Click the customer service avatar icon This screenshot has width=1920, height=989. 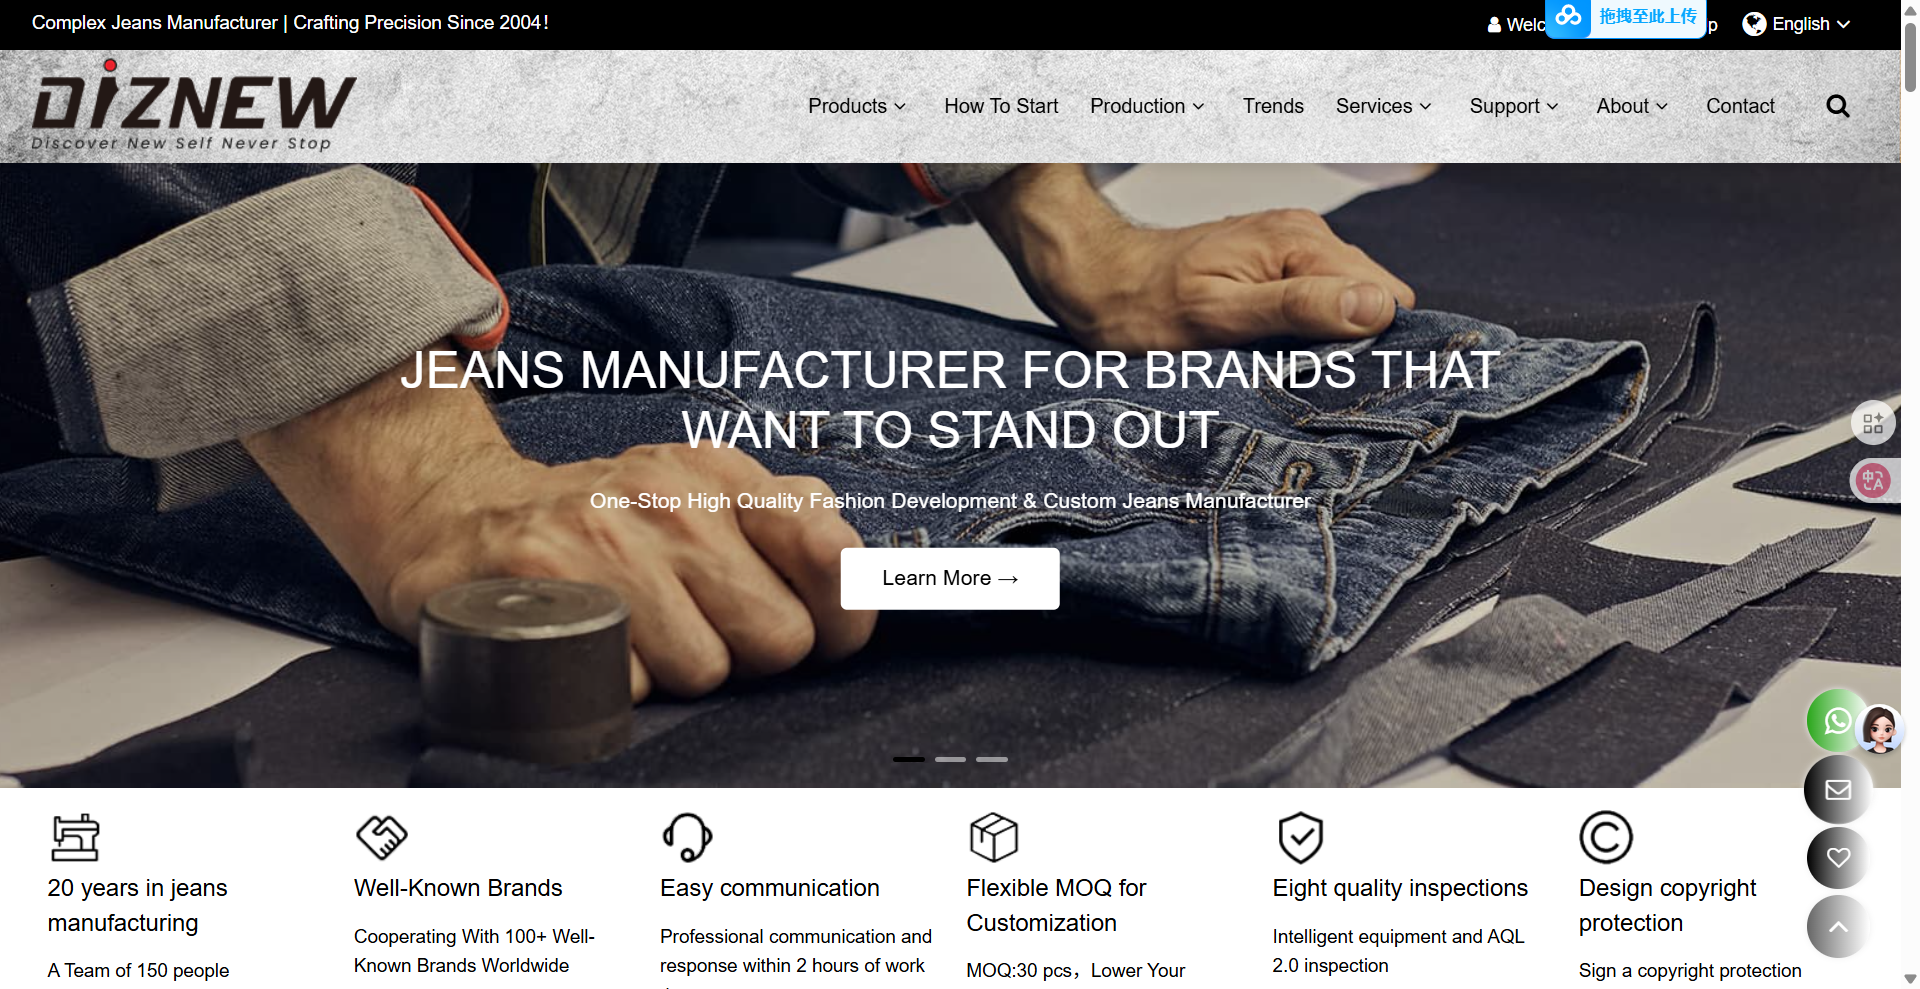(x=1880, y=729)
